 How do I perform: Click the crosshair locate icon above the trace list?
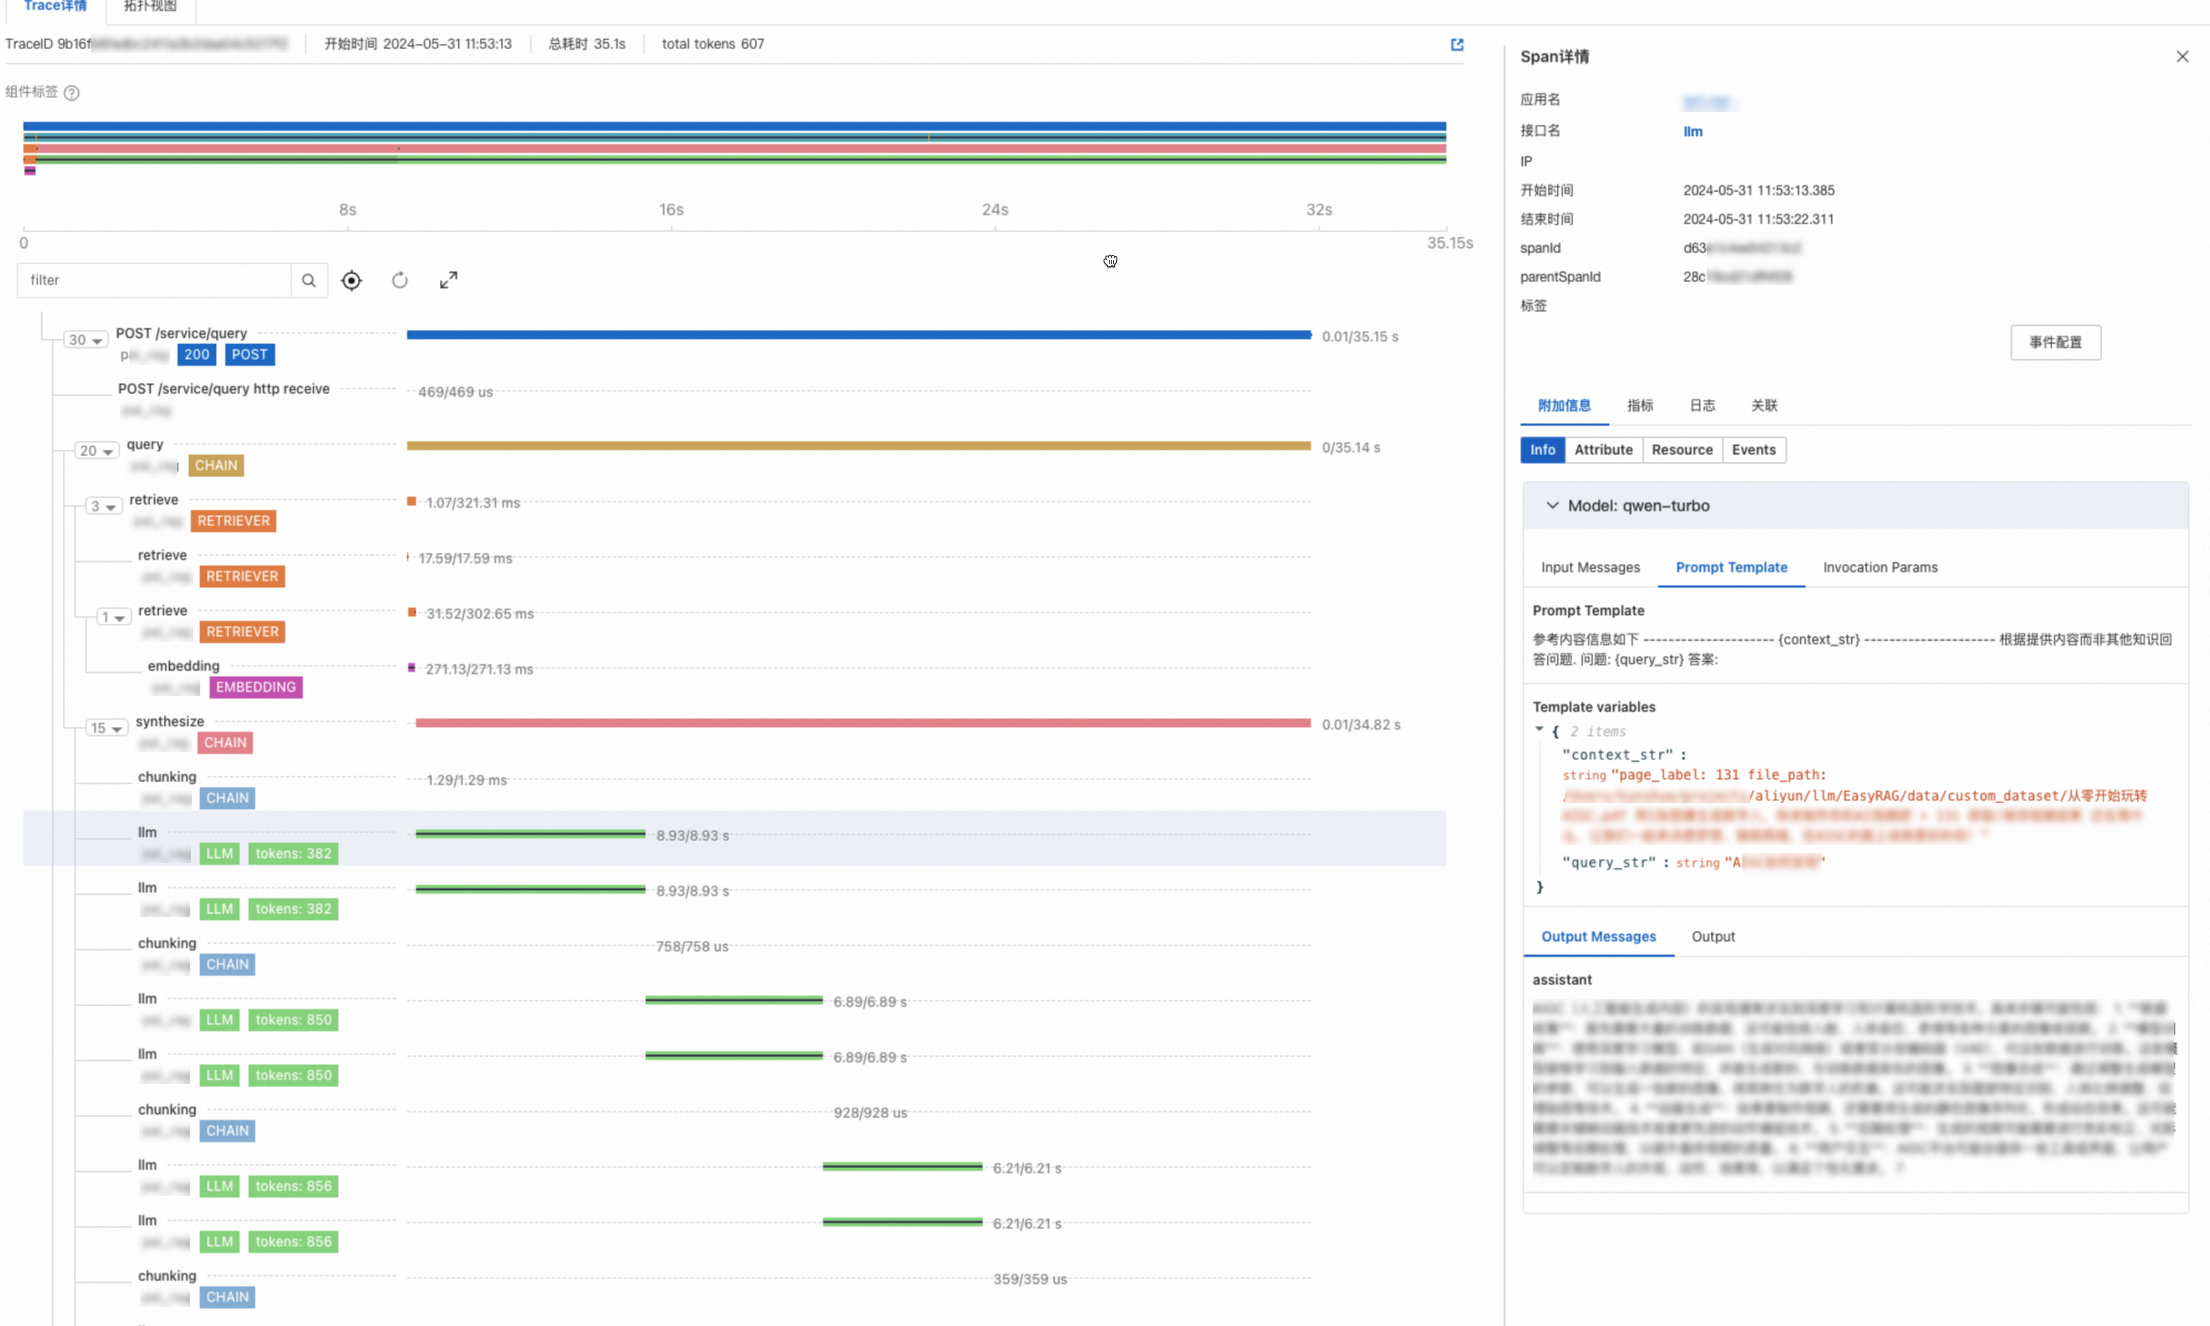351,280
